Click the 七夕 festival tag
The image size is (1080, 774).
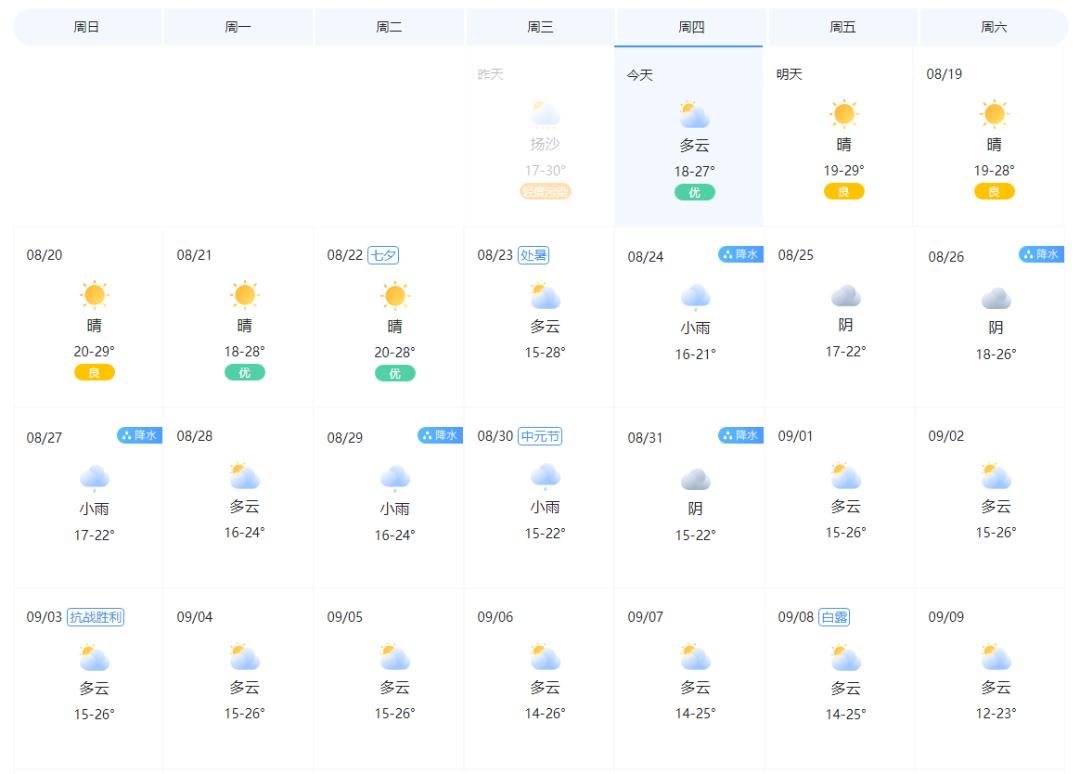coord(383,255)
